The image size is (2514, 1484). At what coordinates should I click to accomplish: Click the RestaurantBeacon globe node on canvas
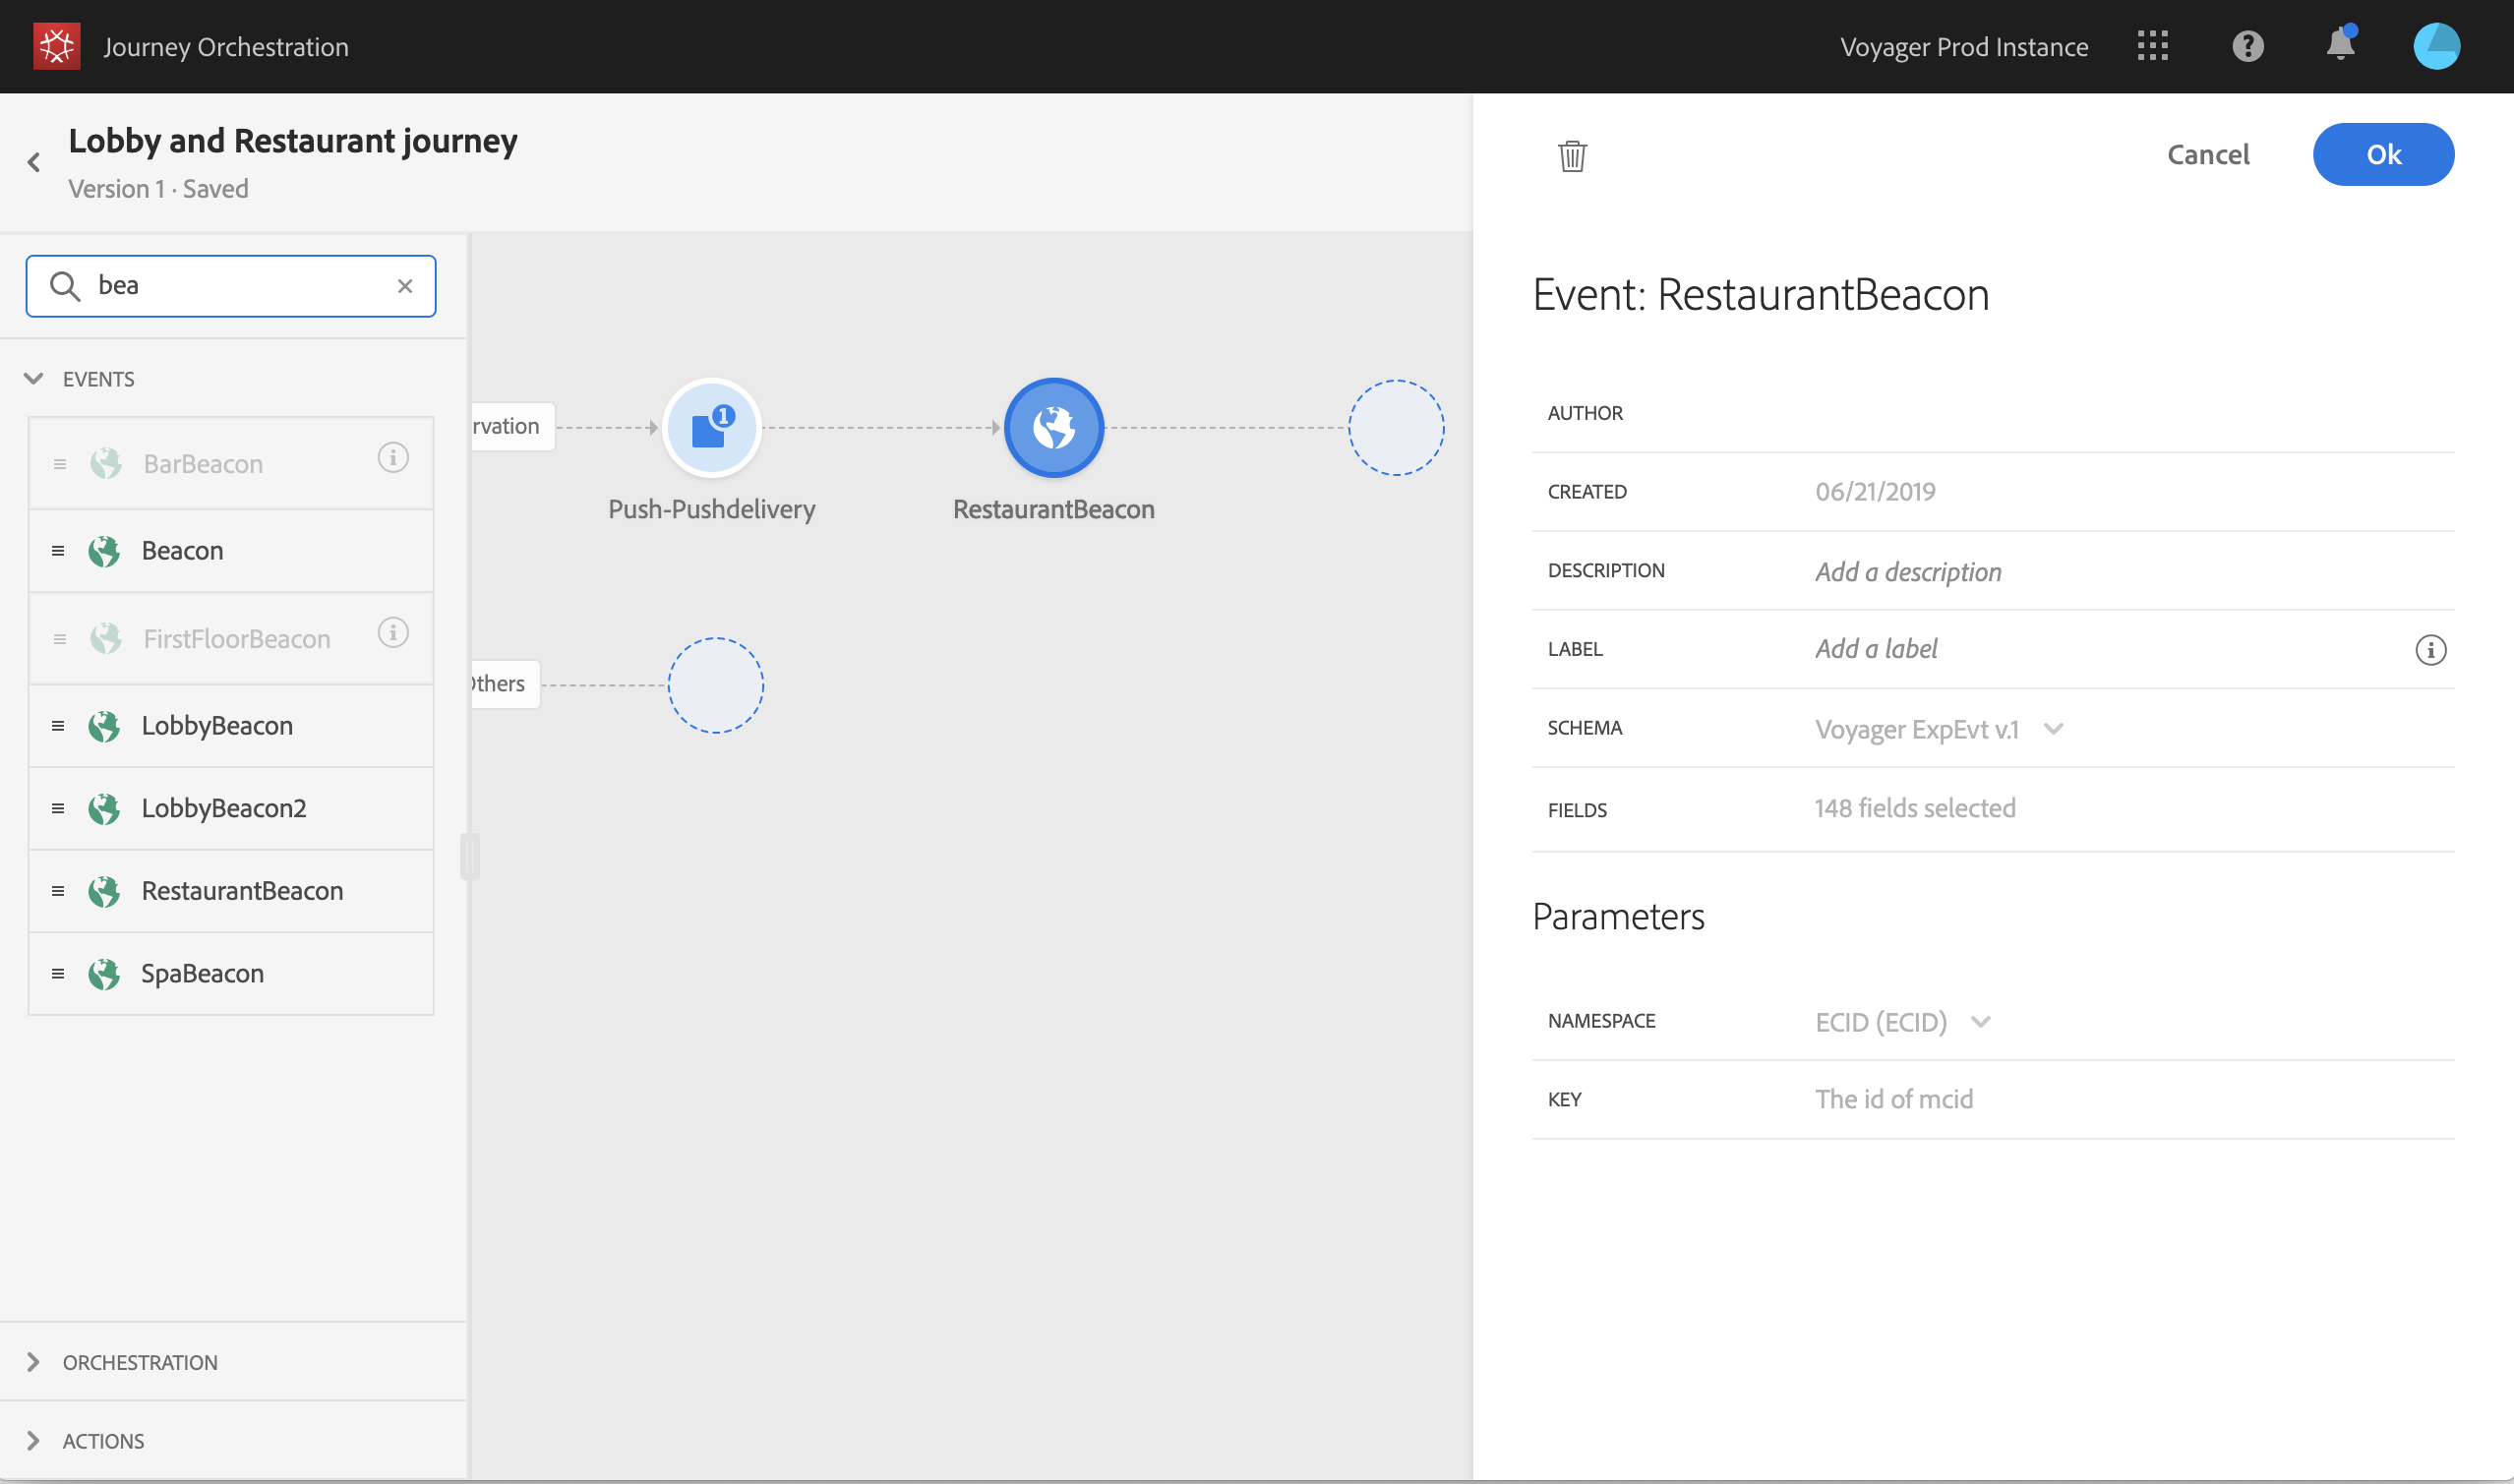click(x=1053, y=428)
